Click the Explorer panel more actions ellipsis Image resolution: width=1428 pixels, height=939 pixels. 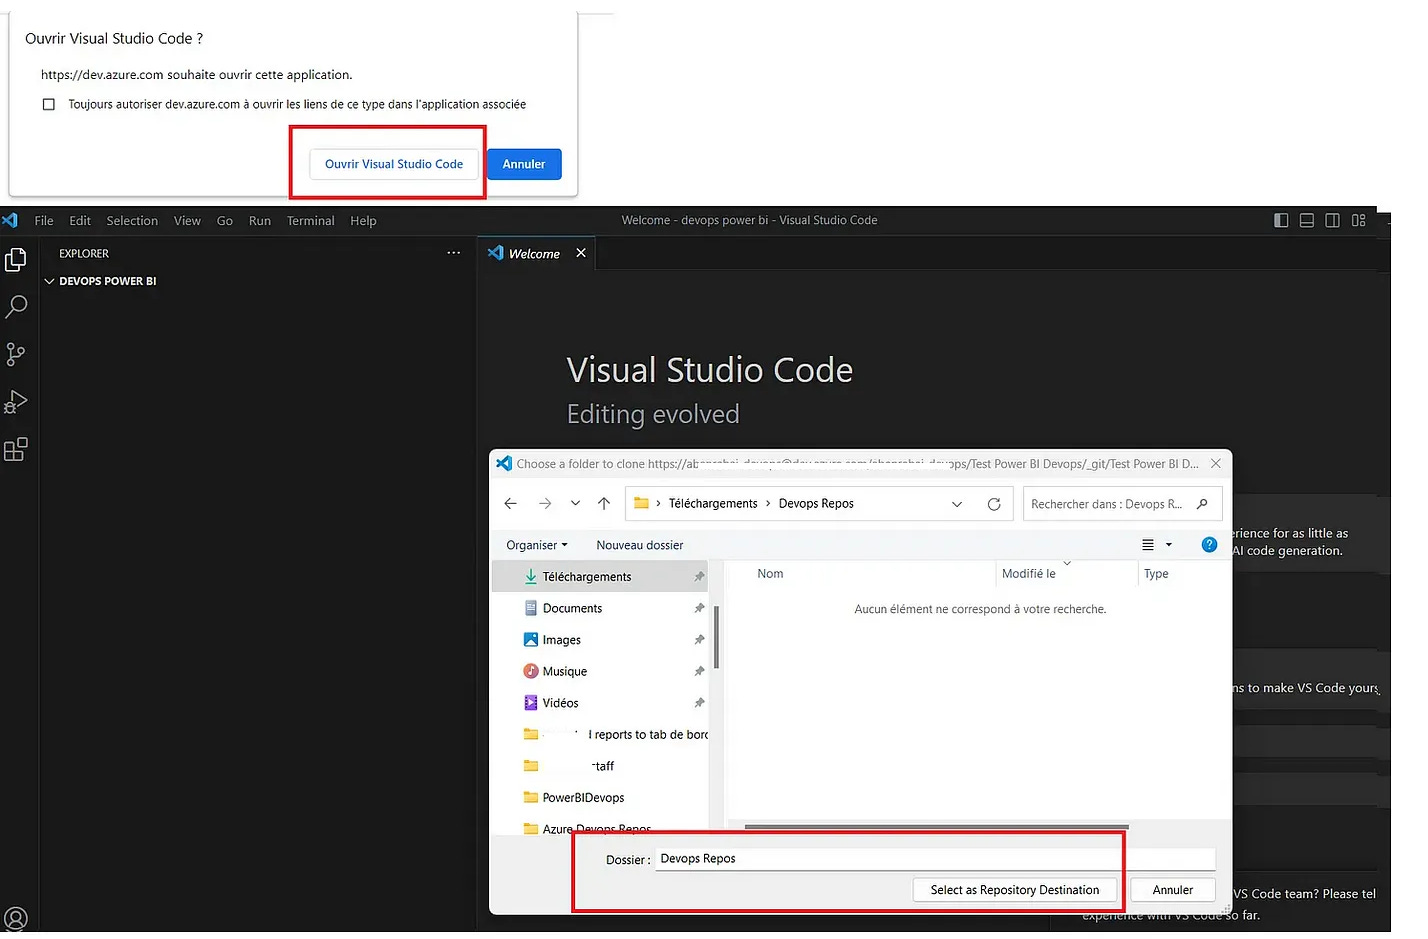point(453,253)
